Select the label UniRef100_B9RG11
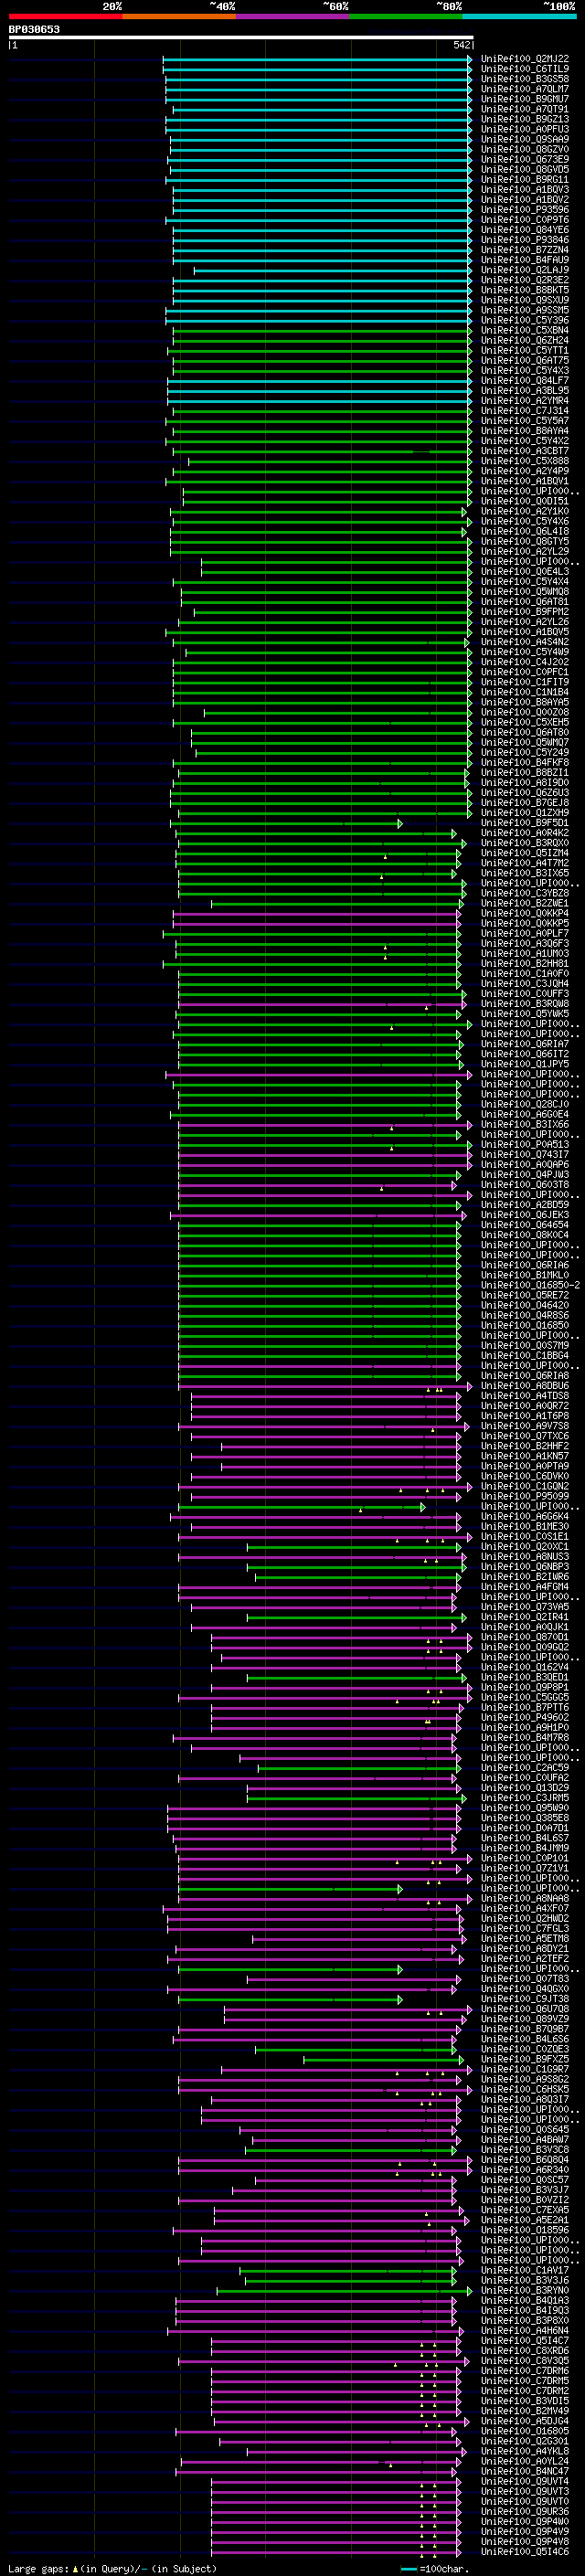 pyautogui.click(x=525, y=179)
